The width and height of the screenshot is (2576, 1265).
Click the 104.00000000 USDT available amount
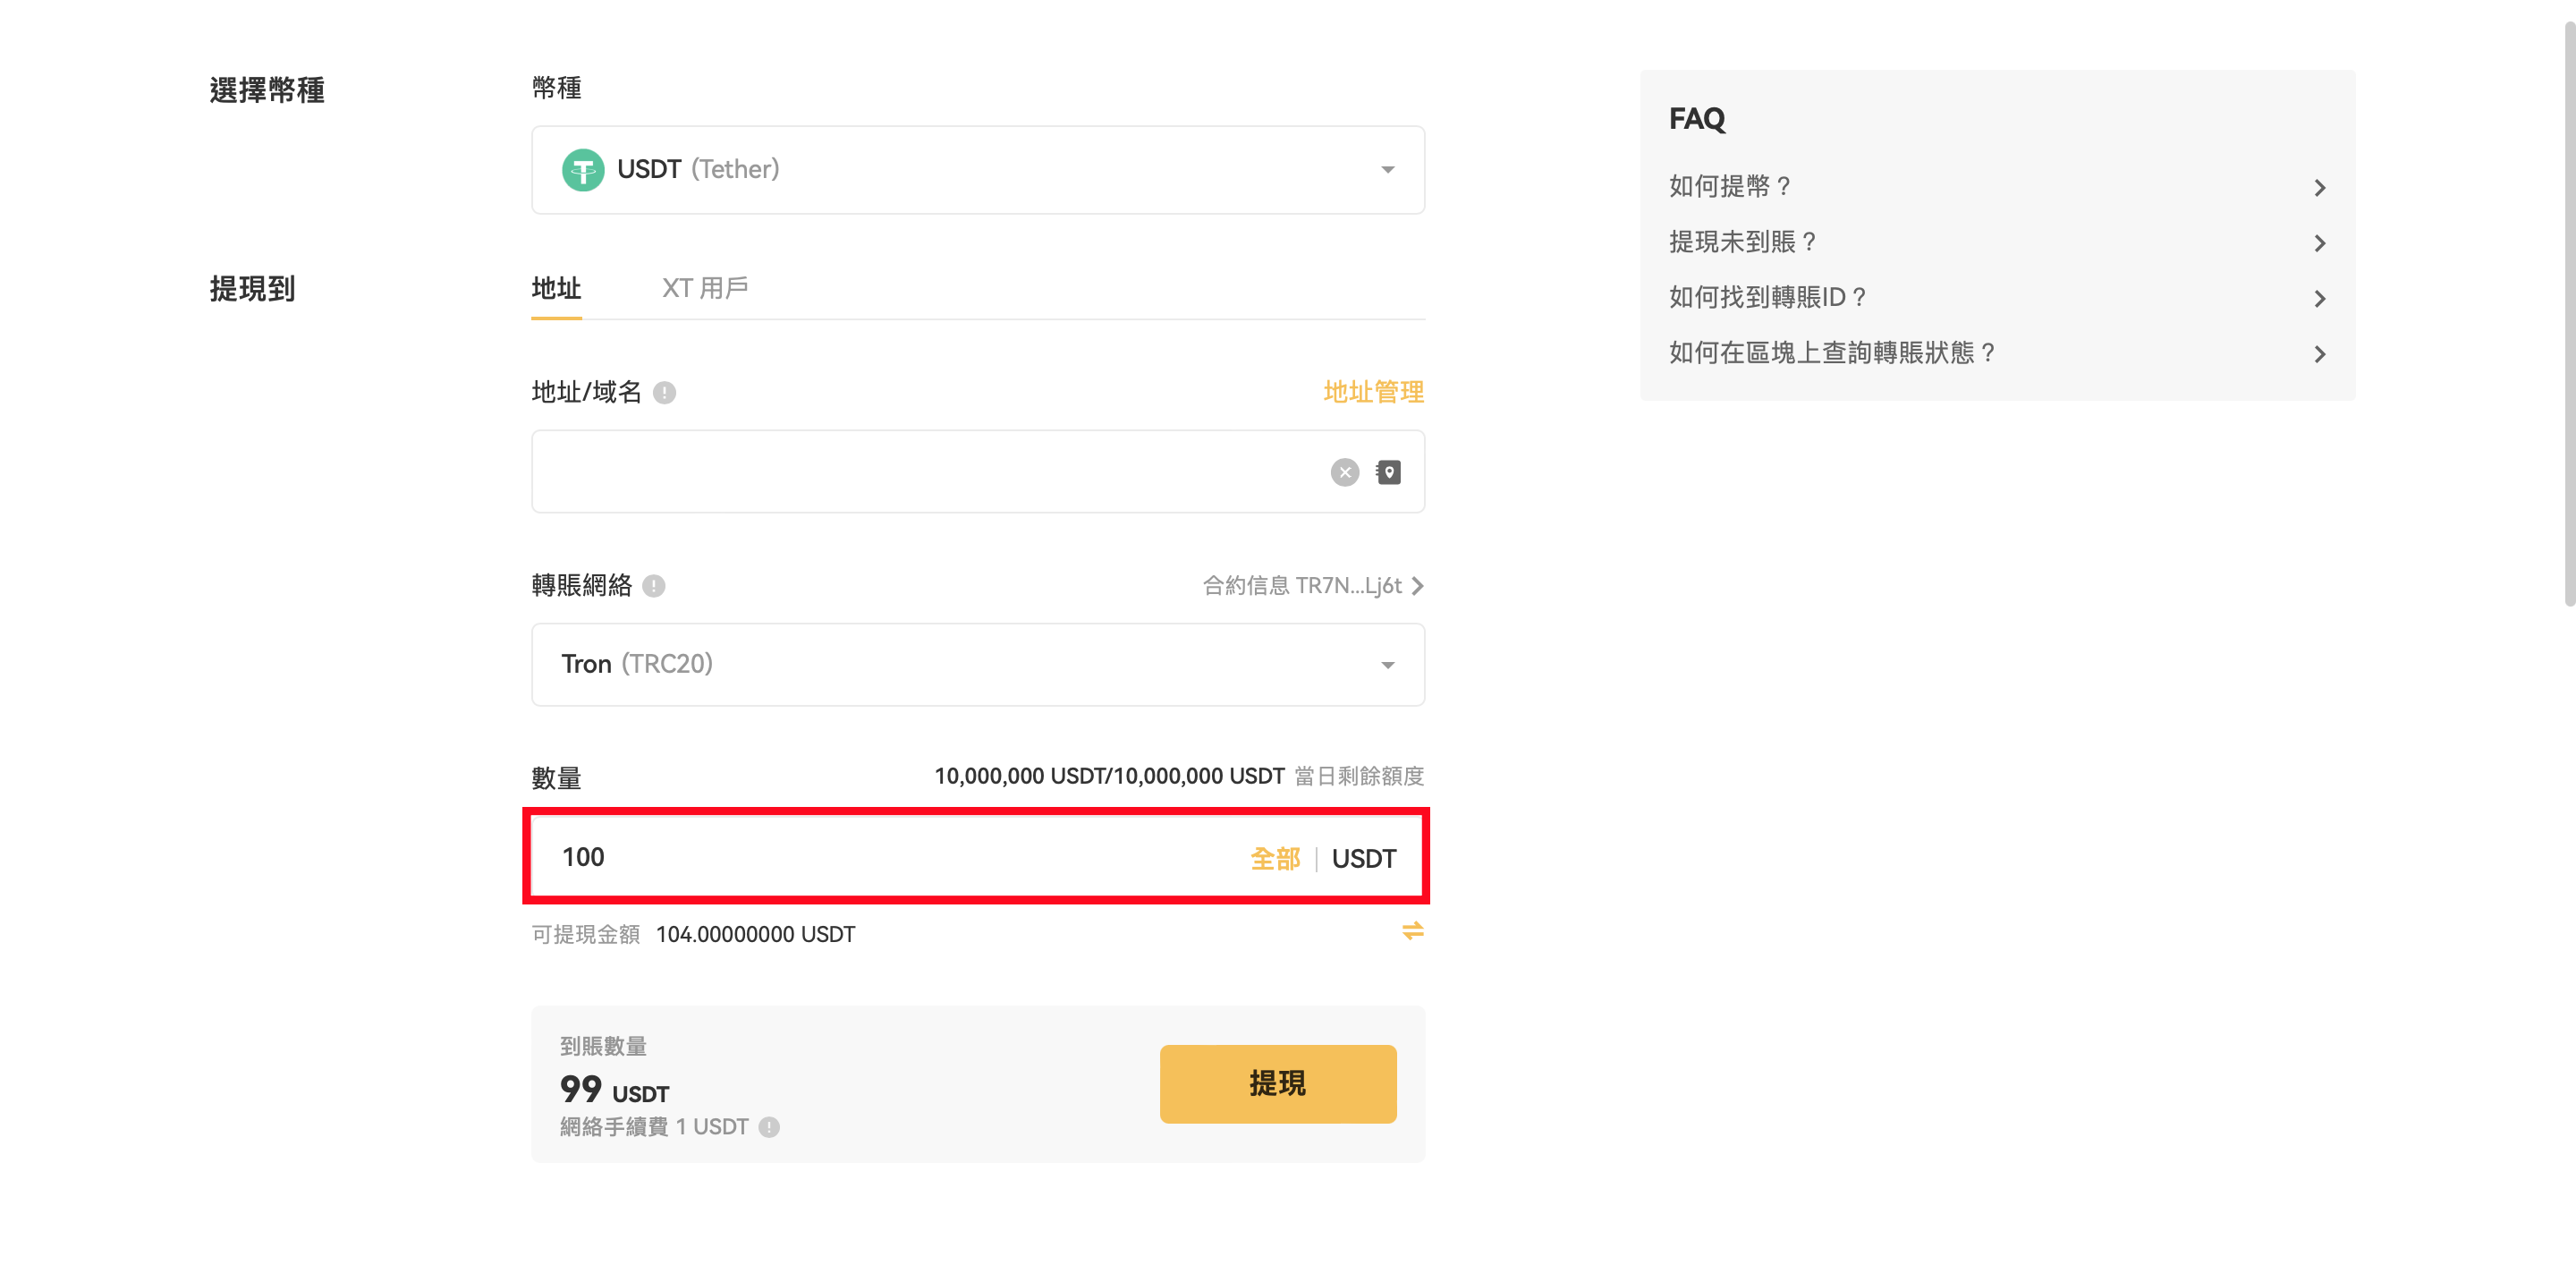[x=755, y=934]
